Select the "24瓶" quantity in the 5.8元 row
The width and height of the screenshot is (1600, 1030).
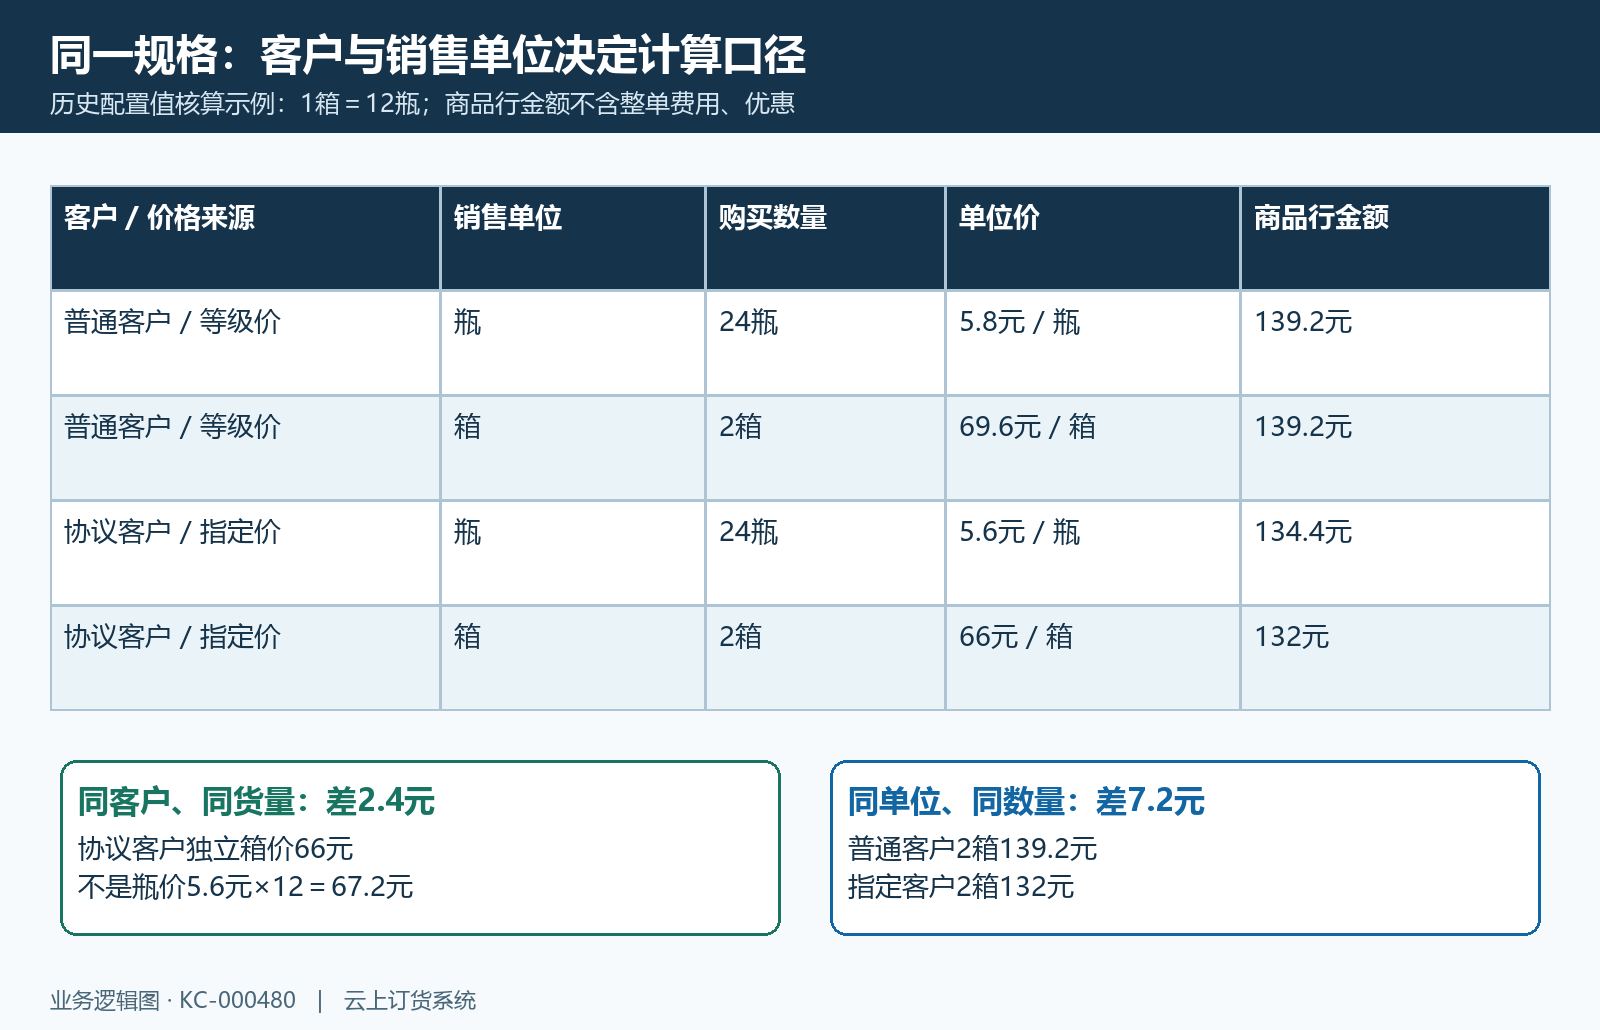[x=748, y=322]
